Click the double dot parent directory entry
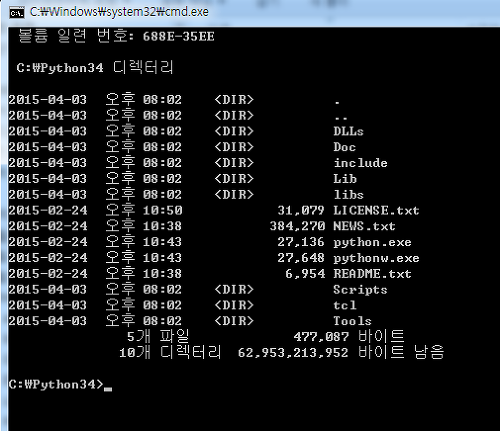 (341, 118)
